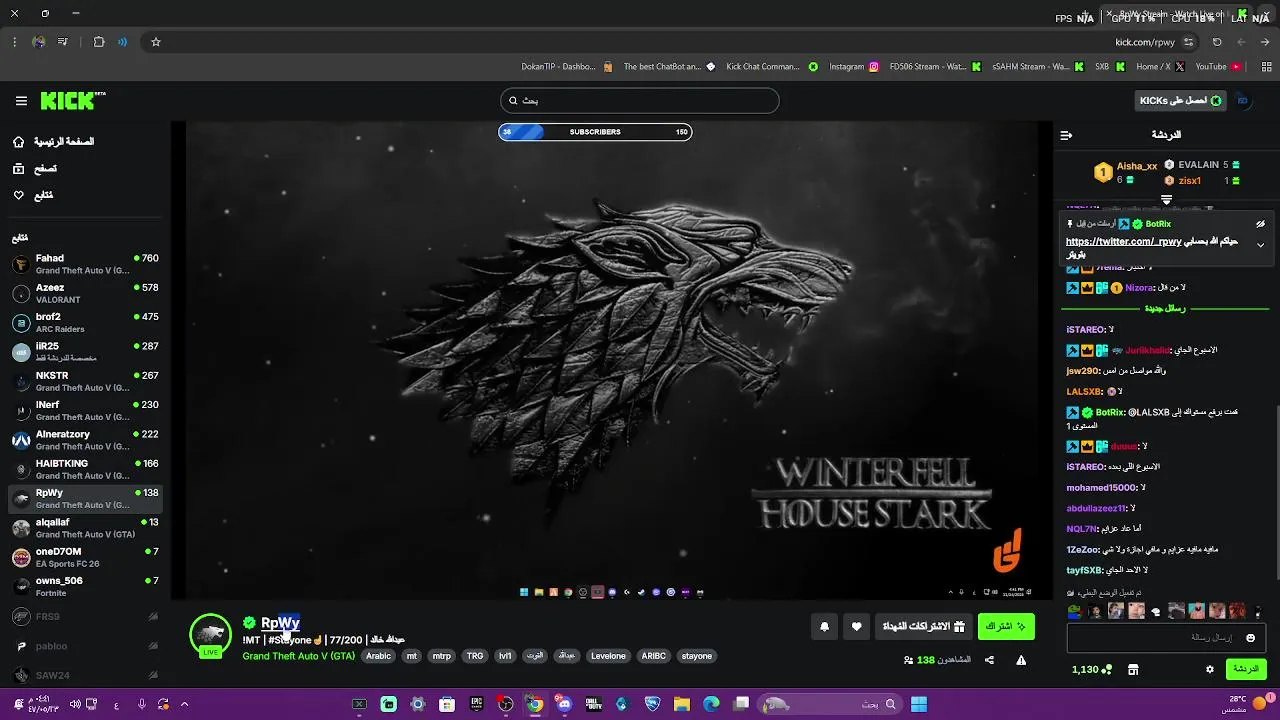Viewport: 1280px width, 720px height.
Task: Open owns_506 Fortnite channel
Action: point(85,586)
